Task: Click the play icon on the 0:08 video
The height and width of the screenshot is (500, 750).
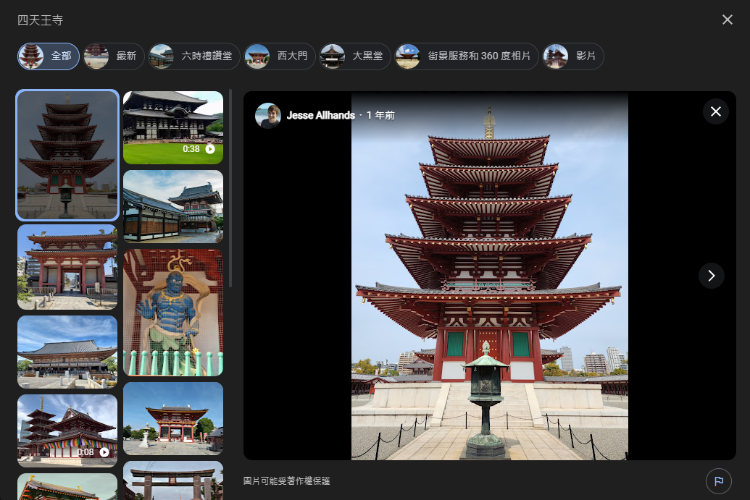Action: coord(104,452)
